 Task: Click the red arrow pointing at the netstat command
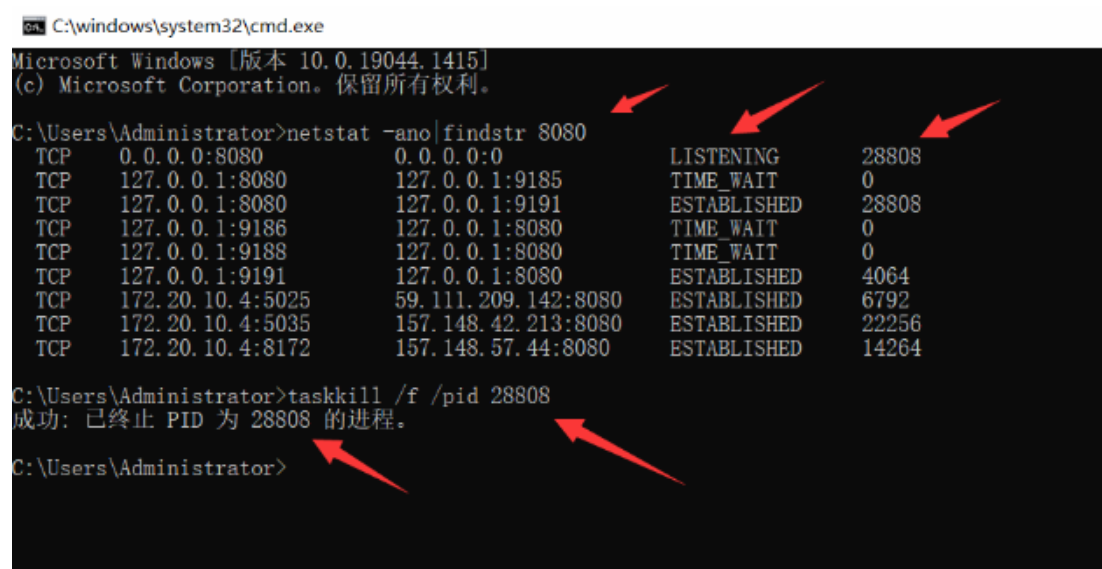640,100
